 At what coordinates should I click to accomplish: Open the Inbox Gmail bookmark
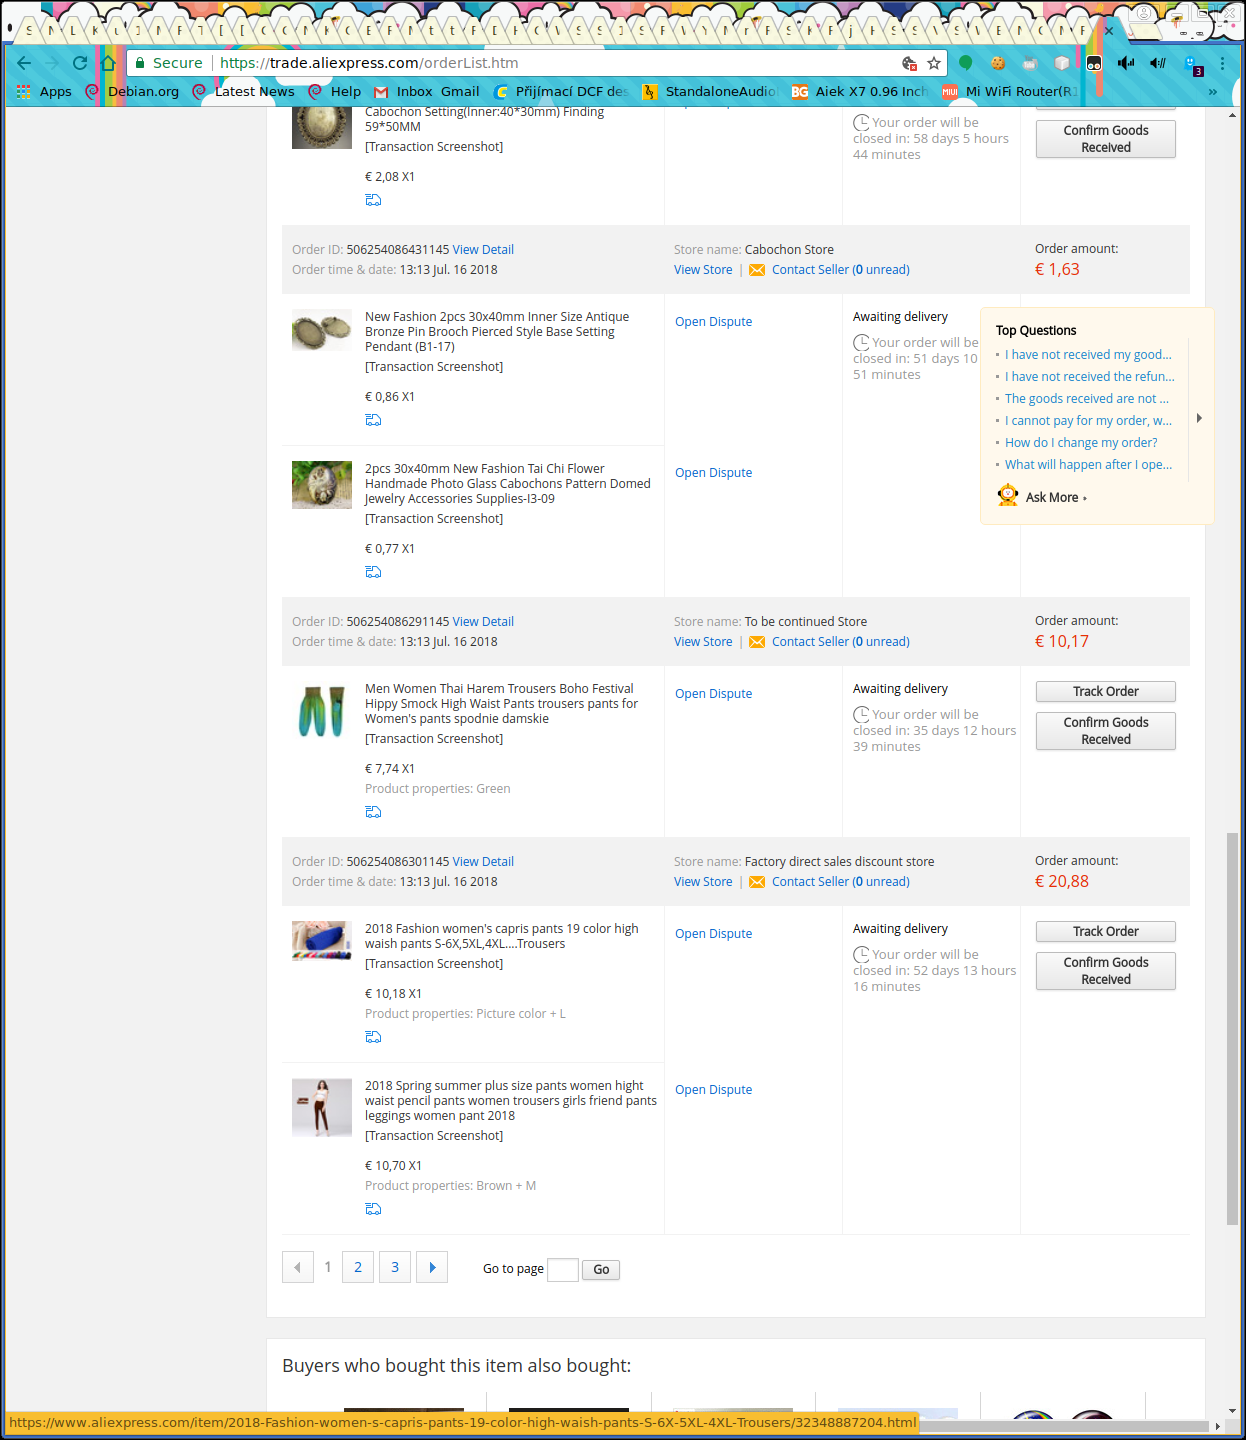pos(427,91)
